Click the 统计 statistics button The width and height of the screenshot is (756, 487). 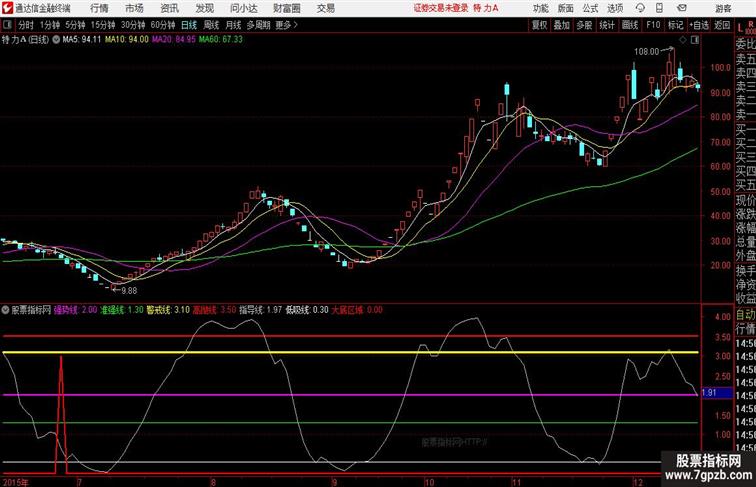(607, 25)
